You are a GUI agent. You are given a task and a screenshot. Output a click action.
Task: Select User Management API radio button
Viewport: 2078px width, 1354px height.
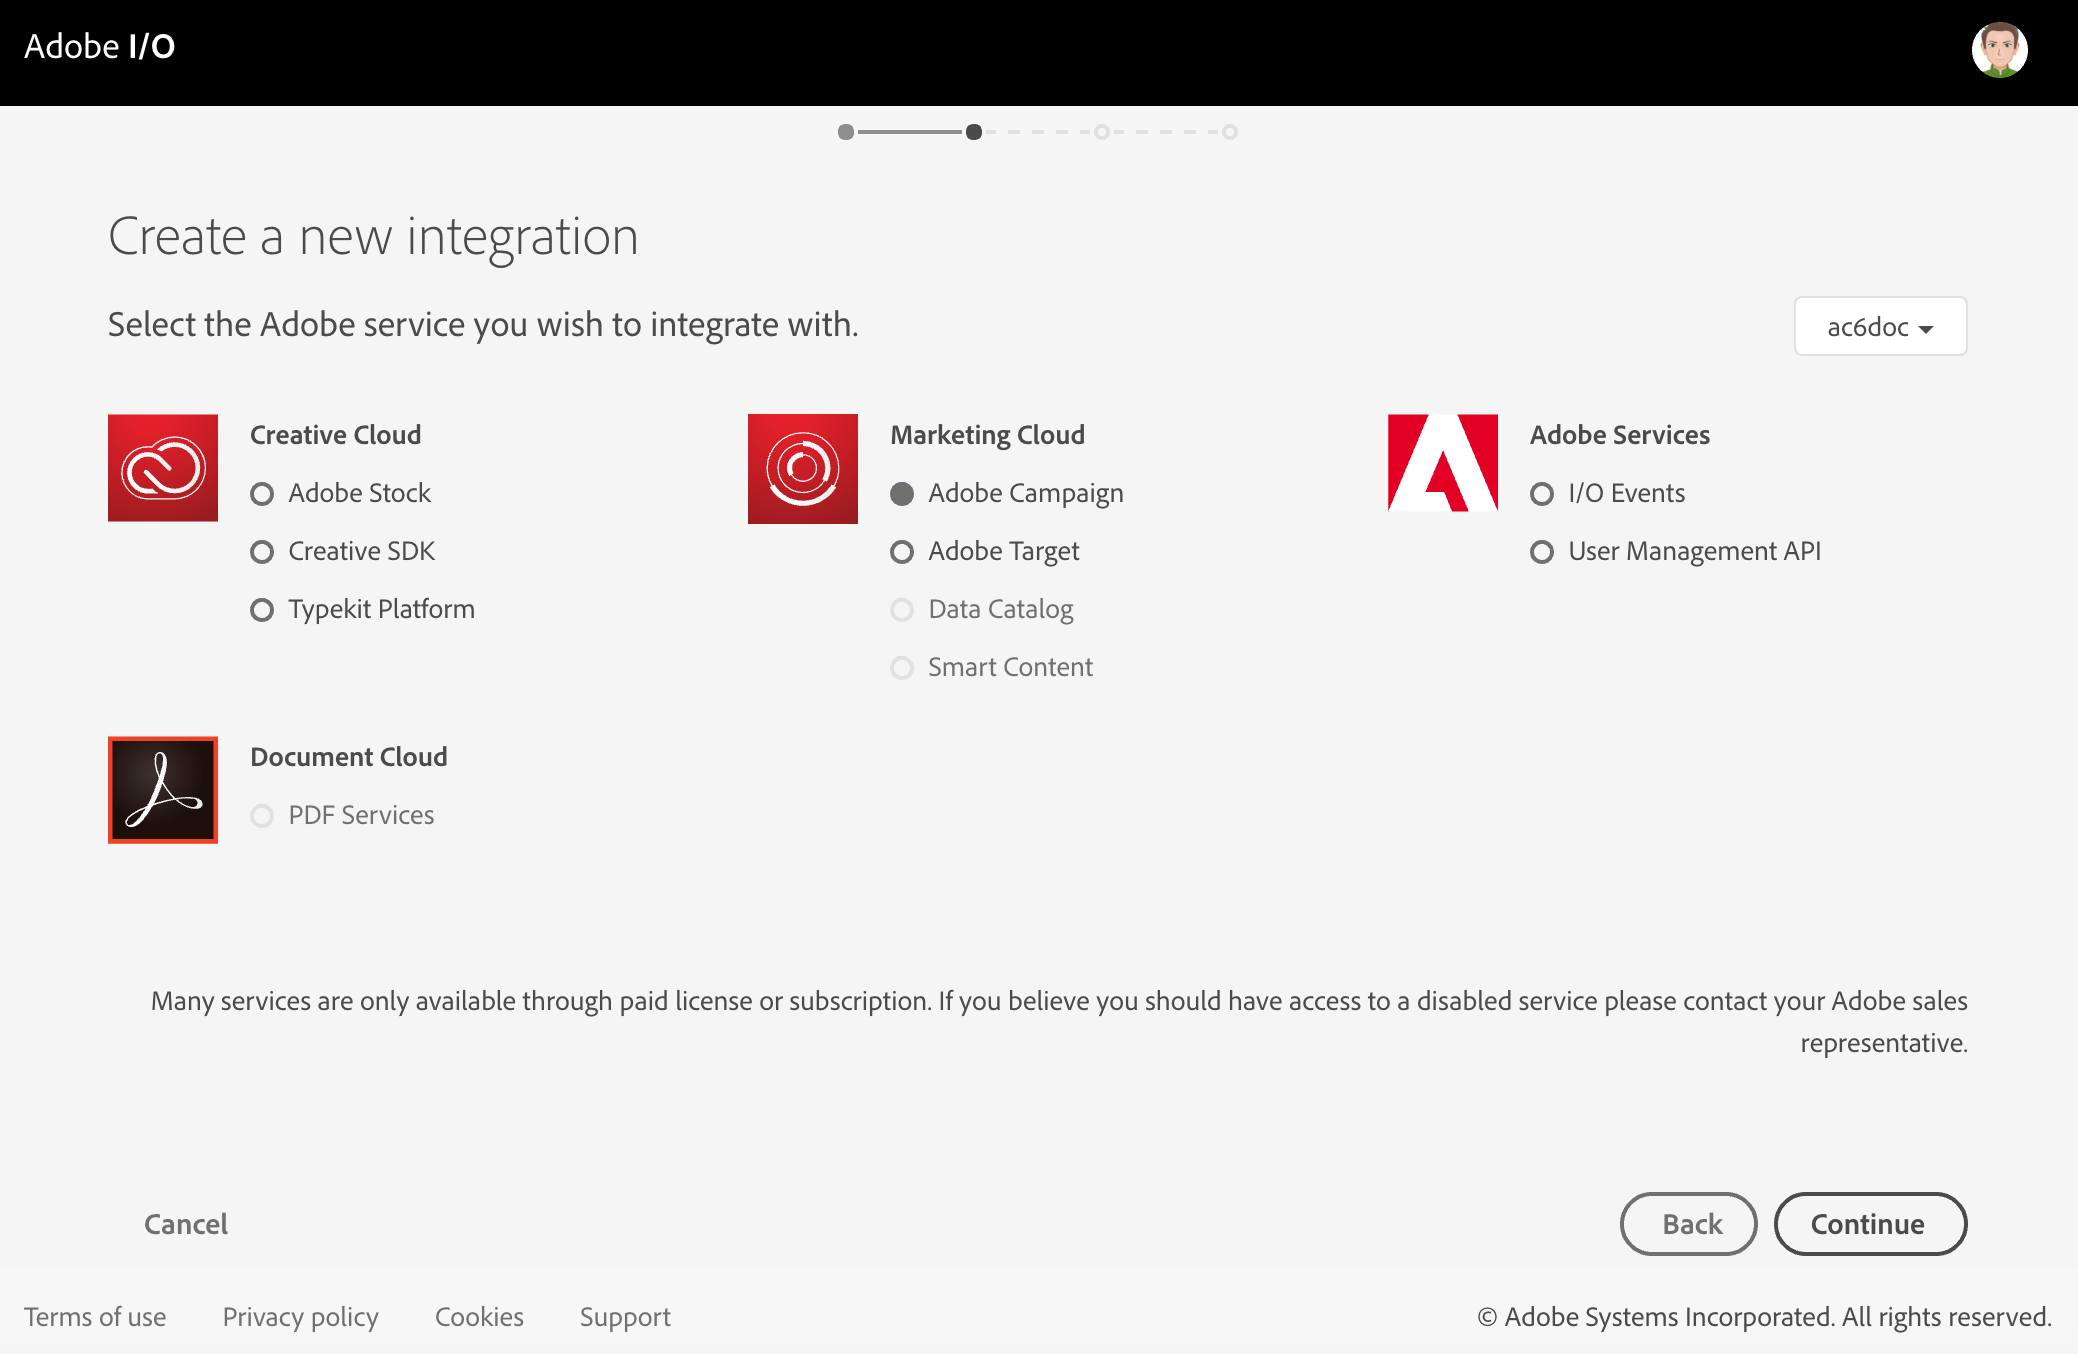pyautogui.click(x=1542, y=552)
